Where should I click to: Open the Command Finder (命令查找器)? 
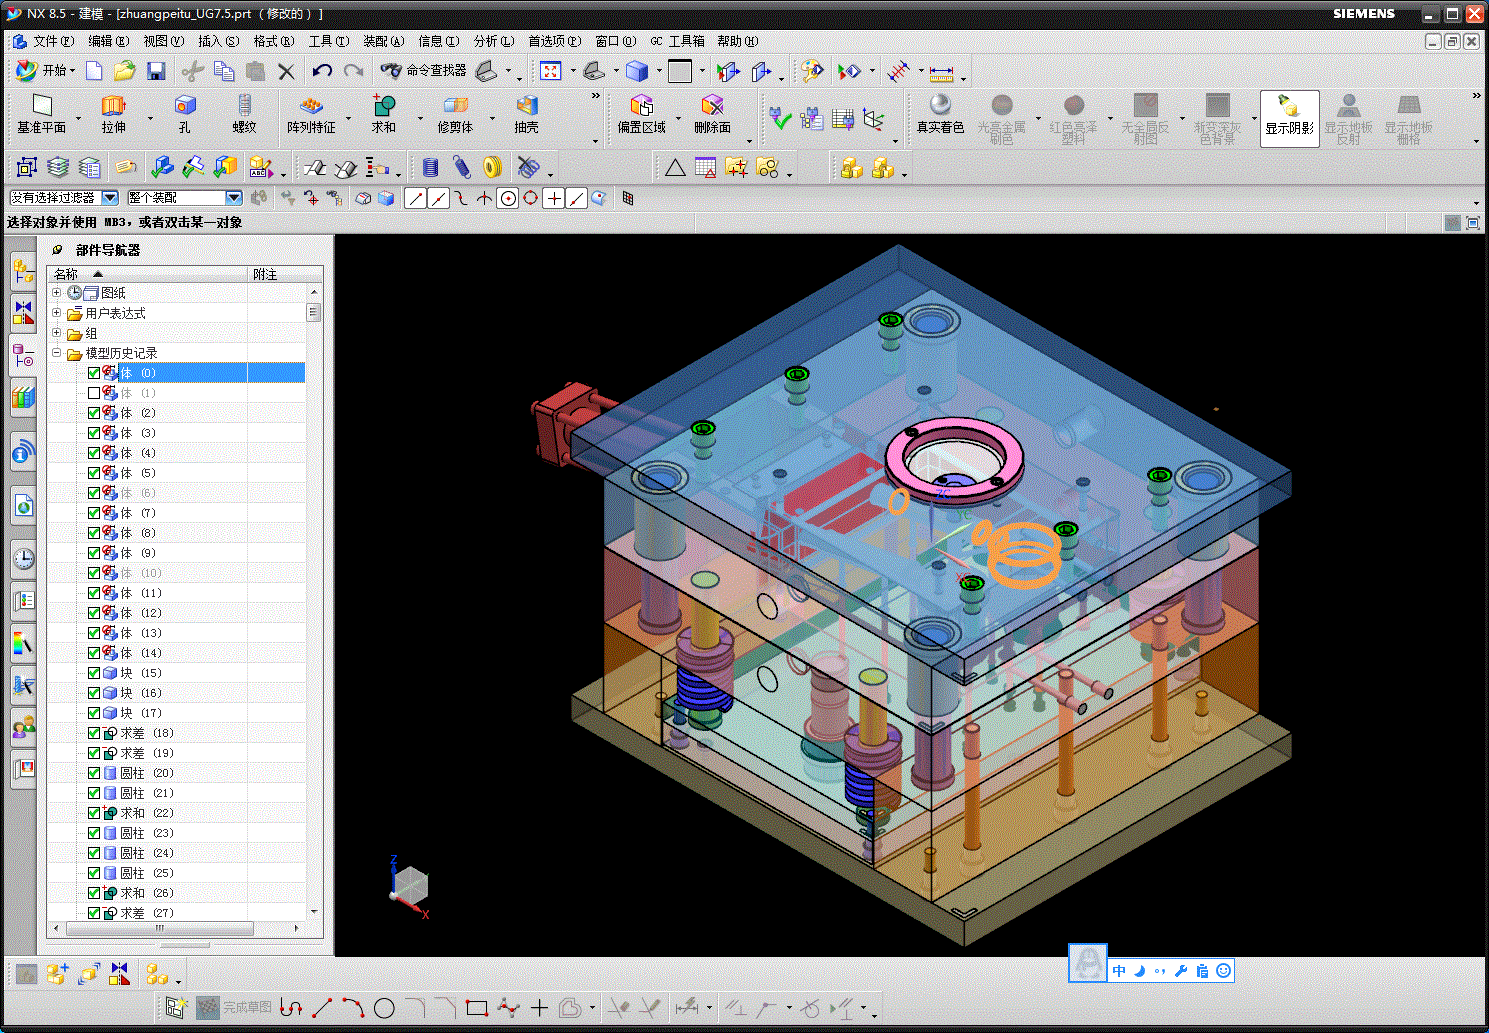coord(424,71)
